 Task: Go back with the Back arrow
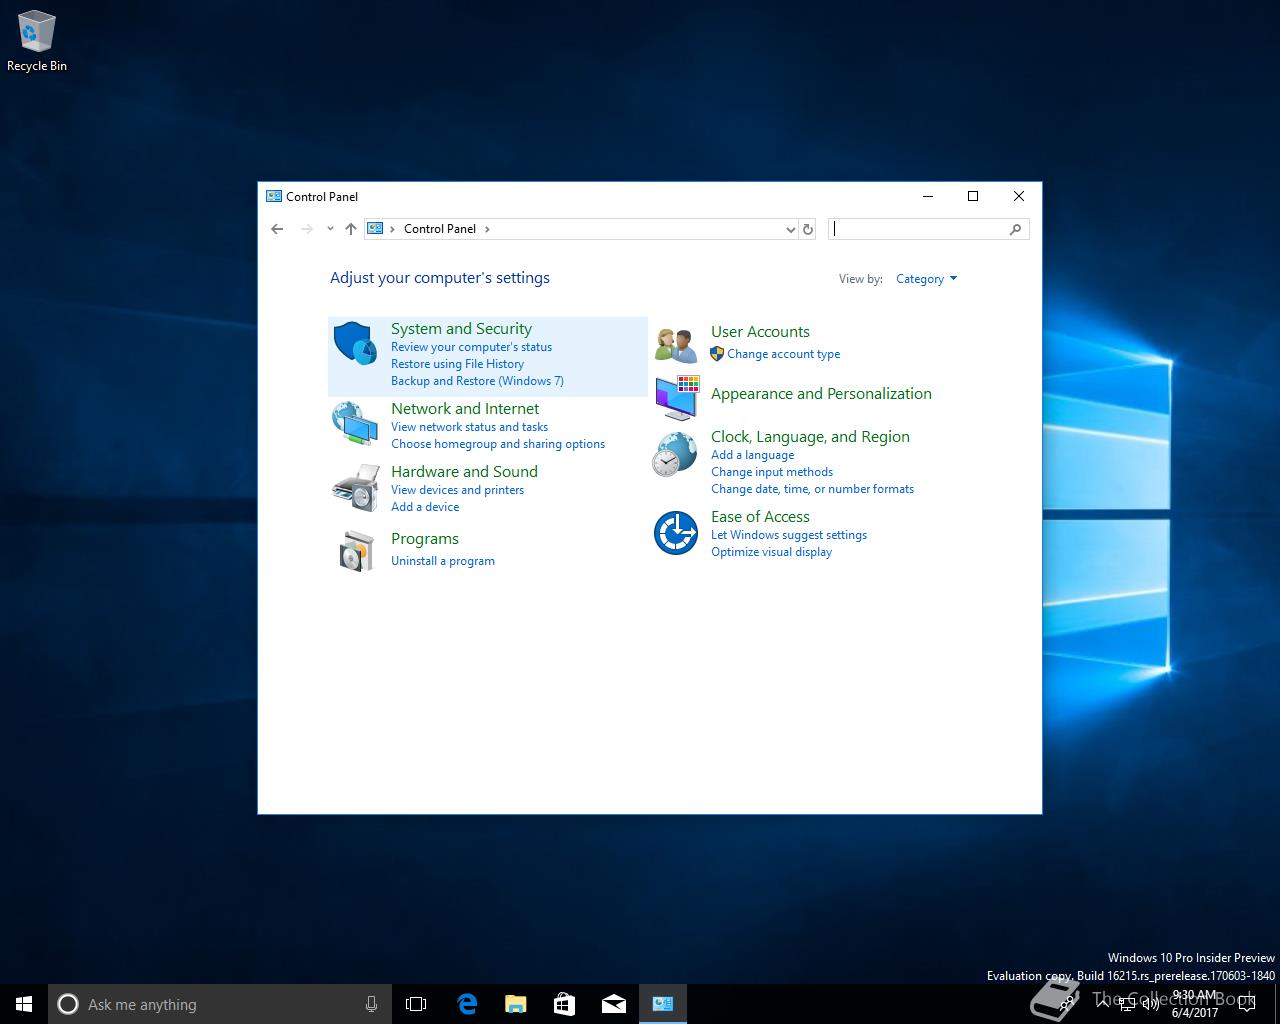tap(277, 229)
